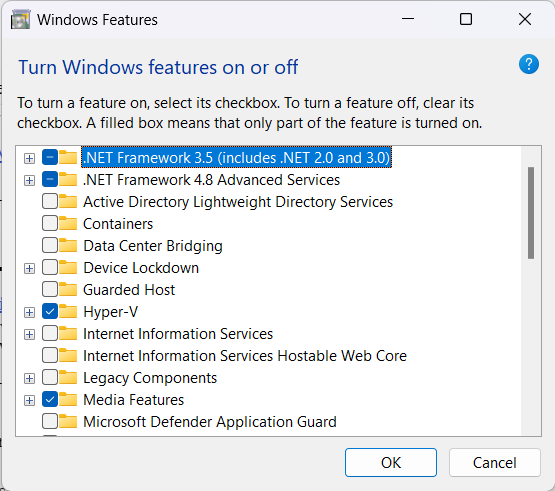Click the folder icon beside Data Center Bridging

(x=68, y=246)
